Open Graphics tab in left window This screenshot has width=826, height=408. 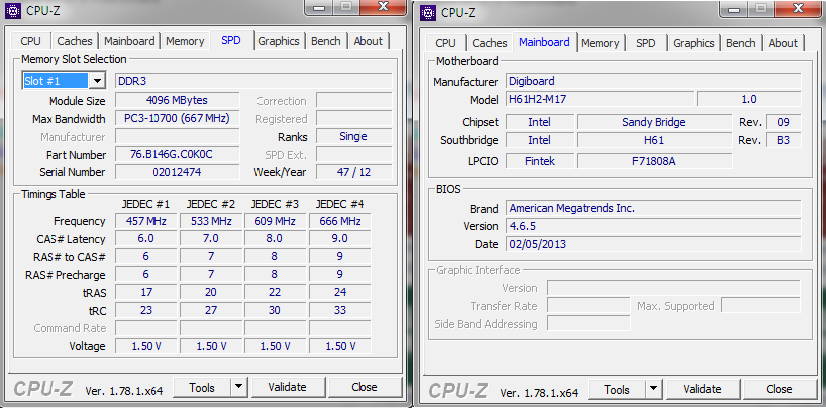(279, 41)
